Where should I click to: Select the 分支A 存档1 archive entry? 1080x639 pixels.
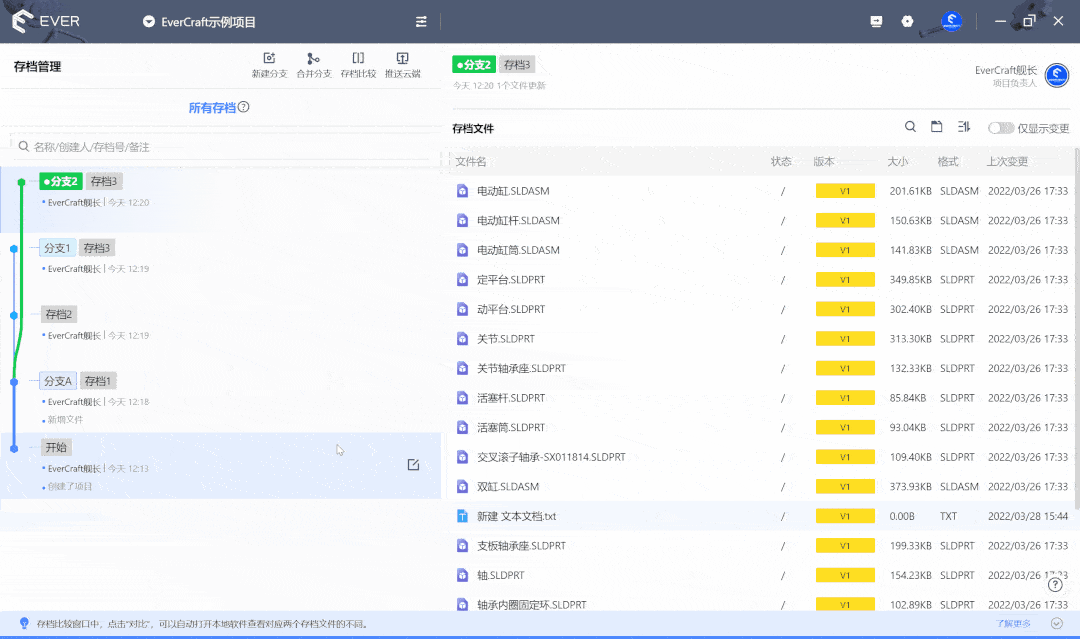[220, 399]
